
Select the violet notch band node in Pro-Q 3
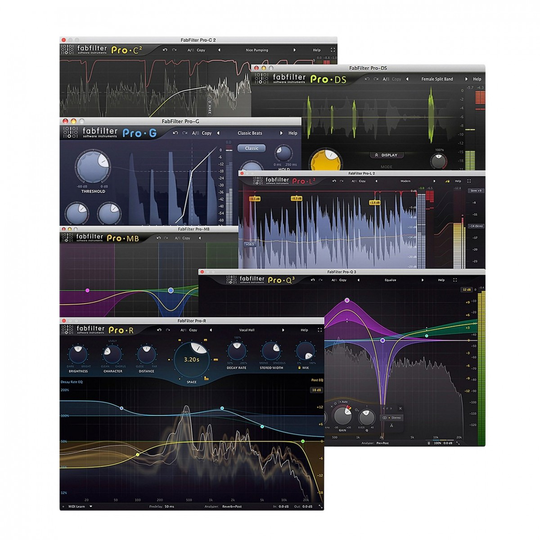pos(382,340)
